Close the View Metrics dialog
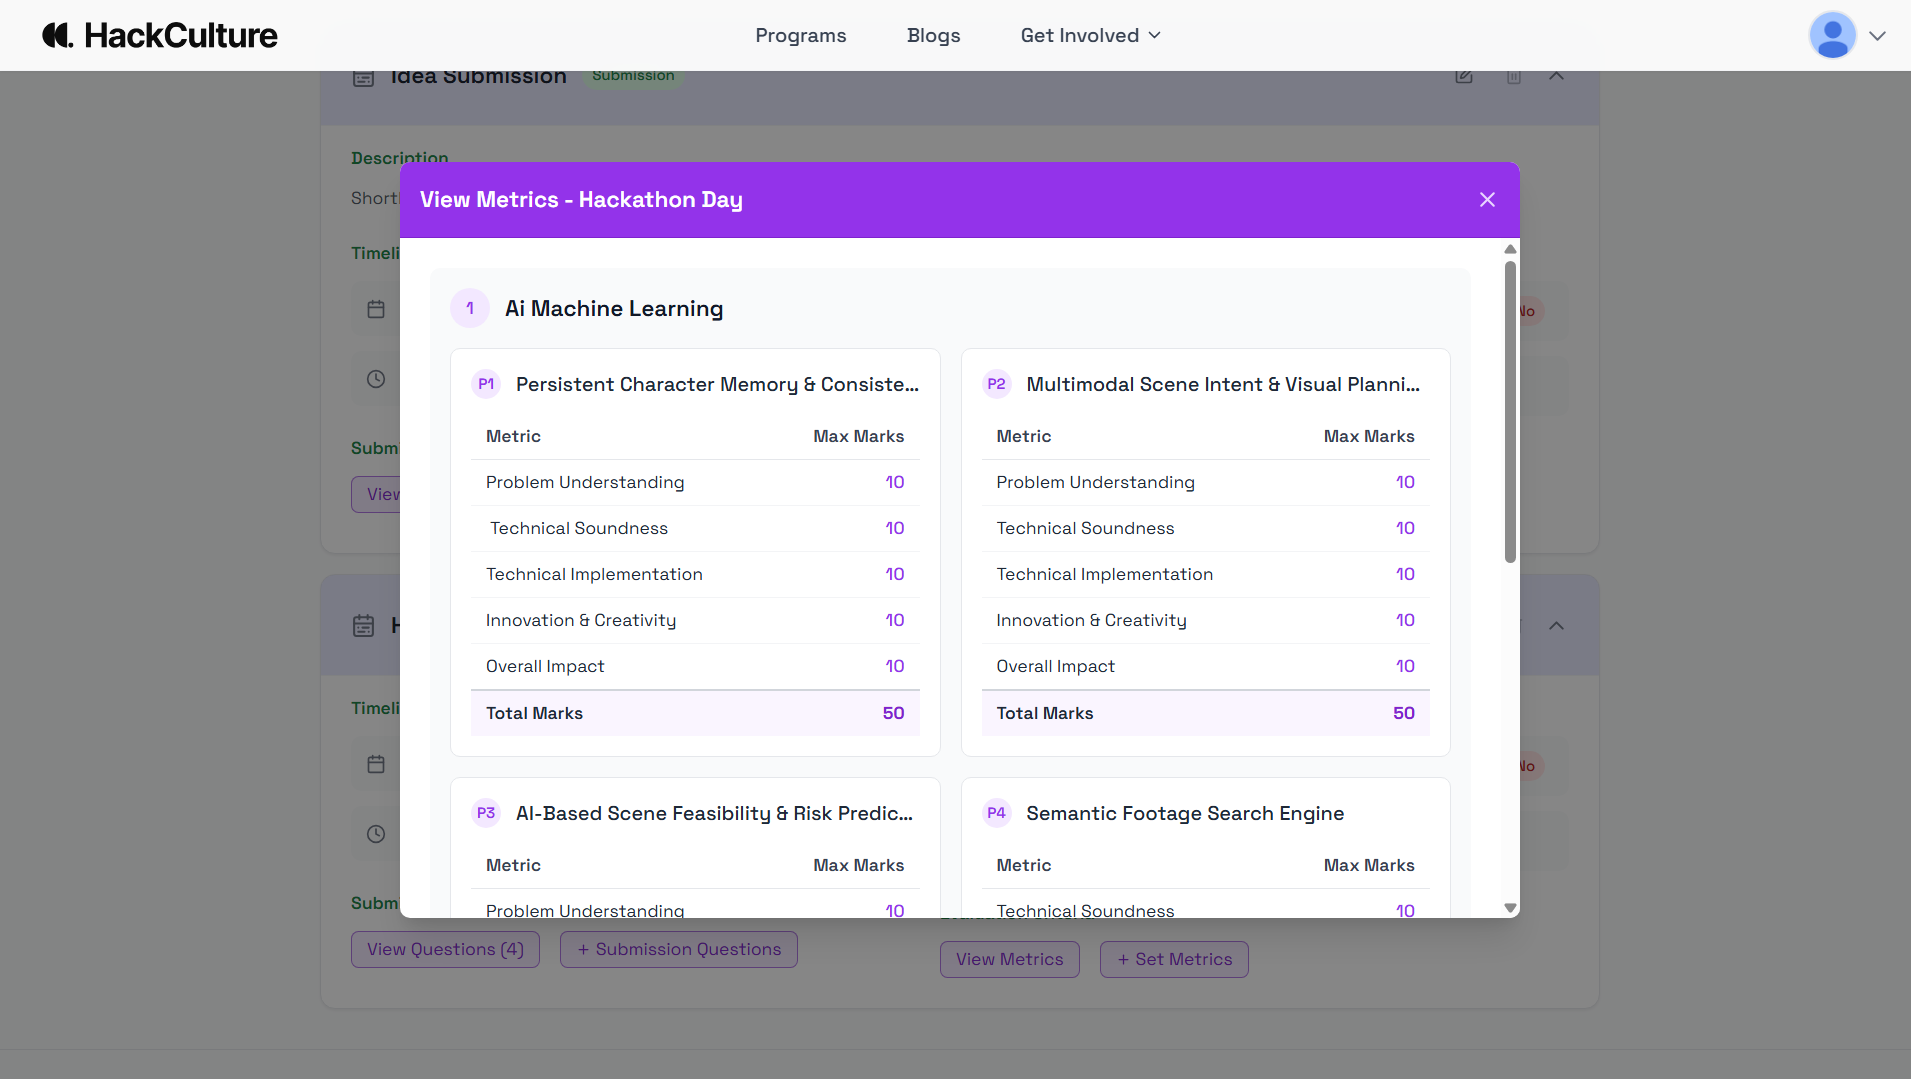The width and height of the screenshot is (1911, 1079). pos(1487,200)
